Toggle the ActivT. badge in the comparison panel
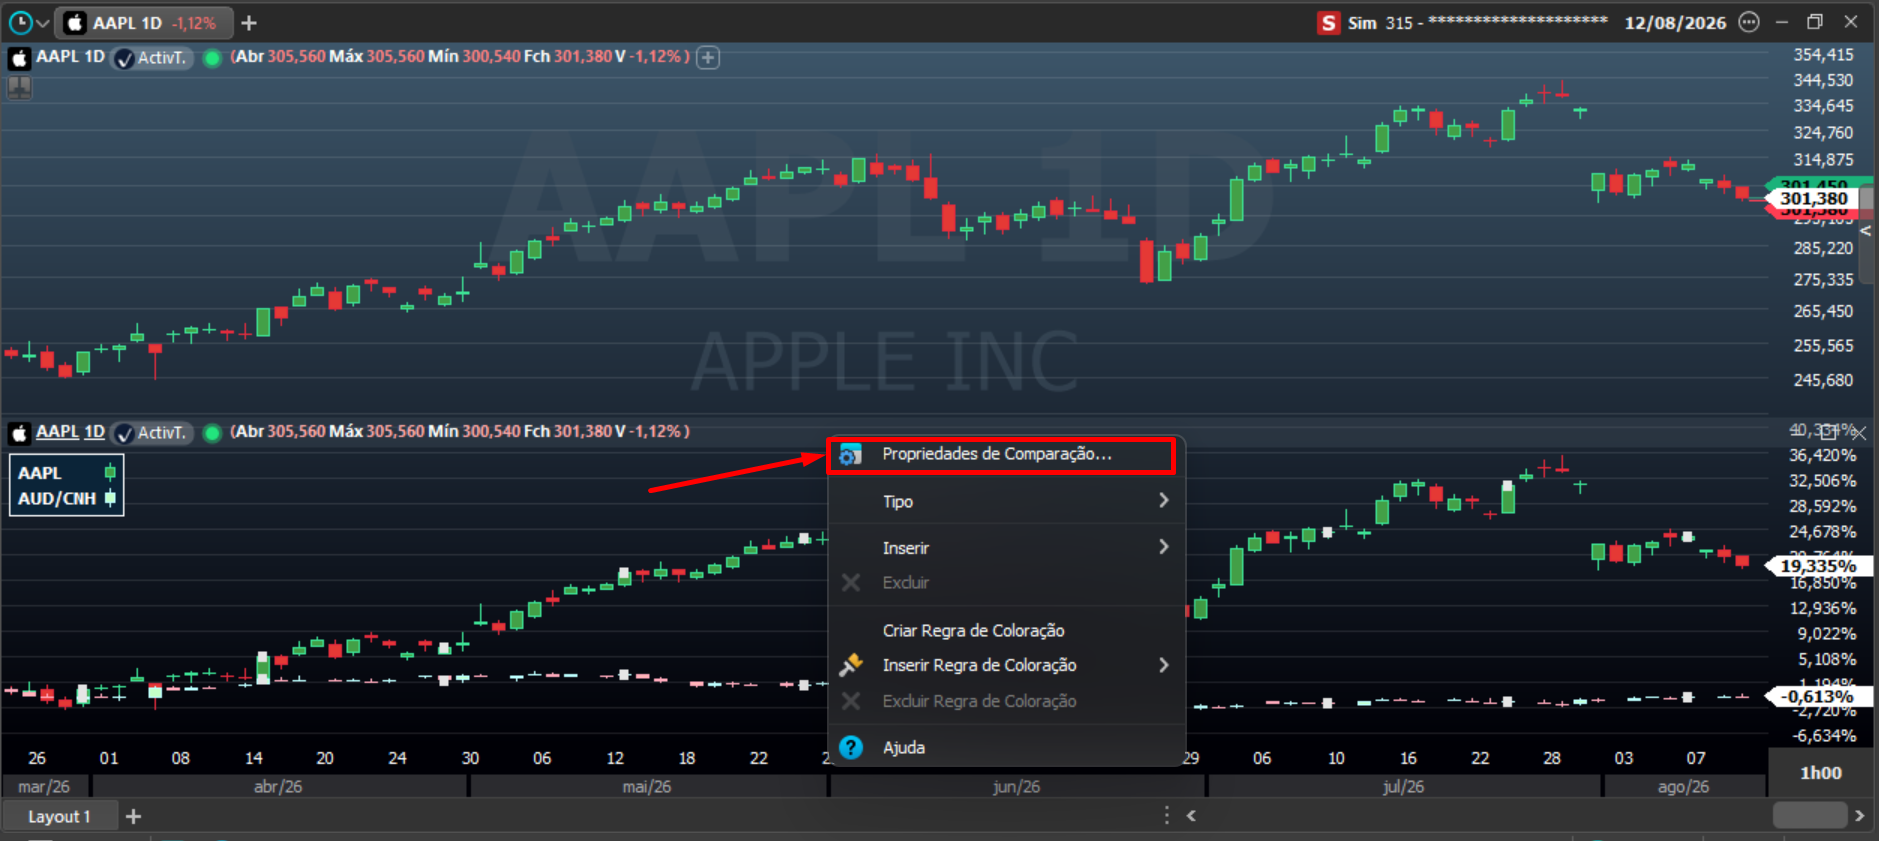 pyautogui.click(x=152, y=433)
